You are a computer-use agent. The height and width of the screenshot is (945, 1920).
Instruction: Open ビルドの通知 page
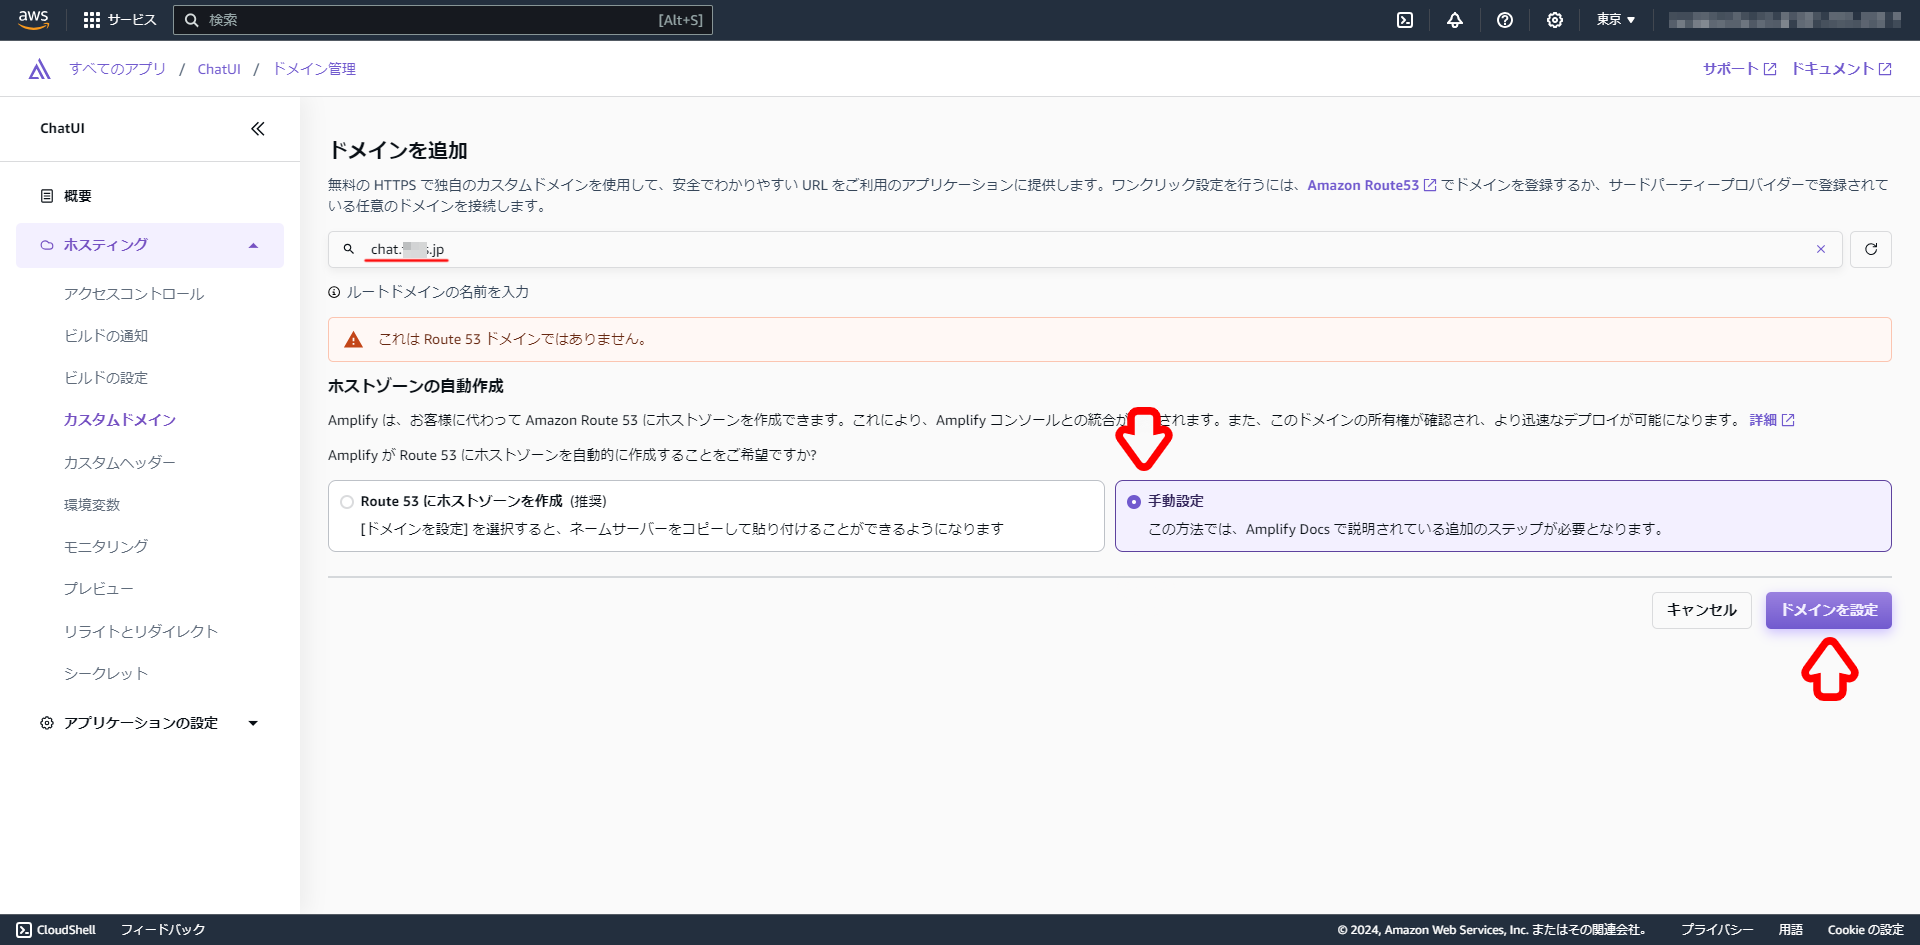click(x=106, y=336)
